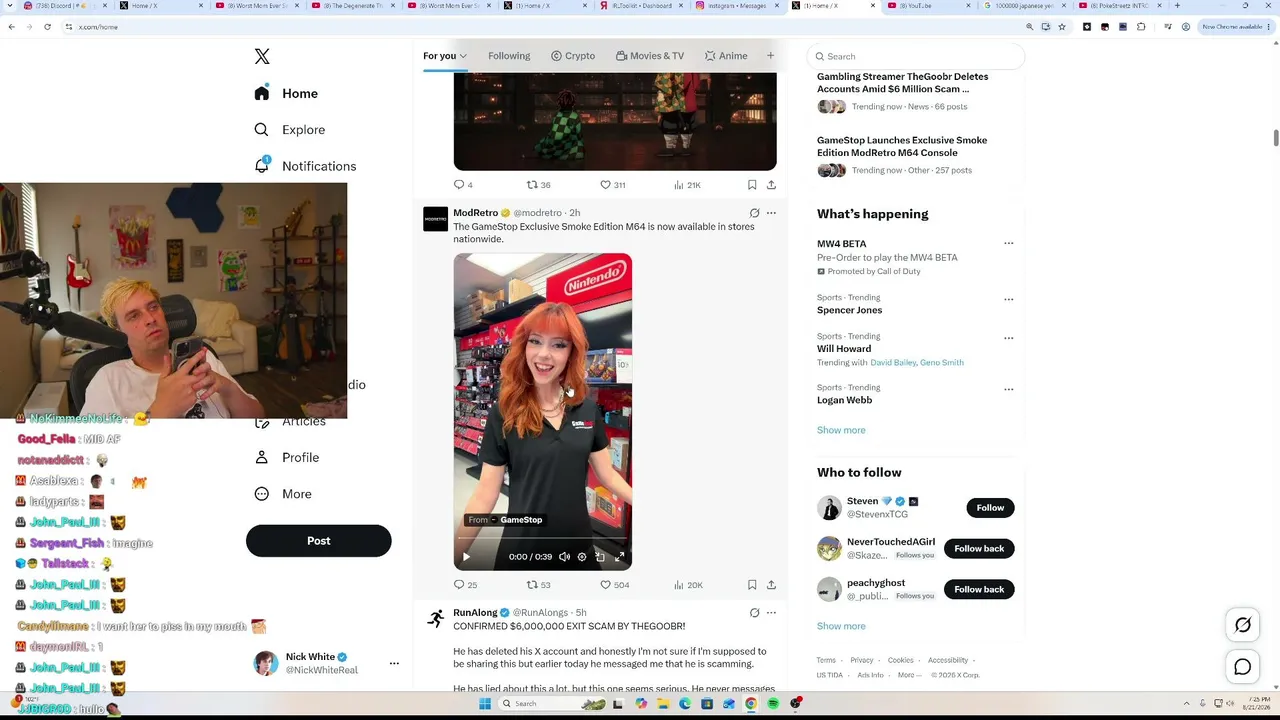
Task: Bookmark the post with 21K views
Action: click(752, 185)
